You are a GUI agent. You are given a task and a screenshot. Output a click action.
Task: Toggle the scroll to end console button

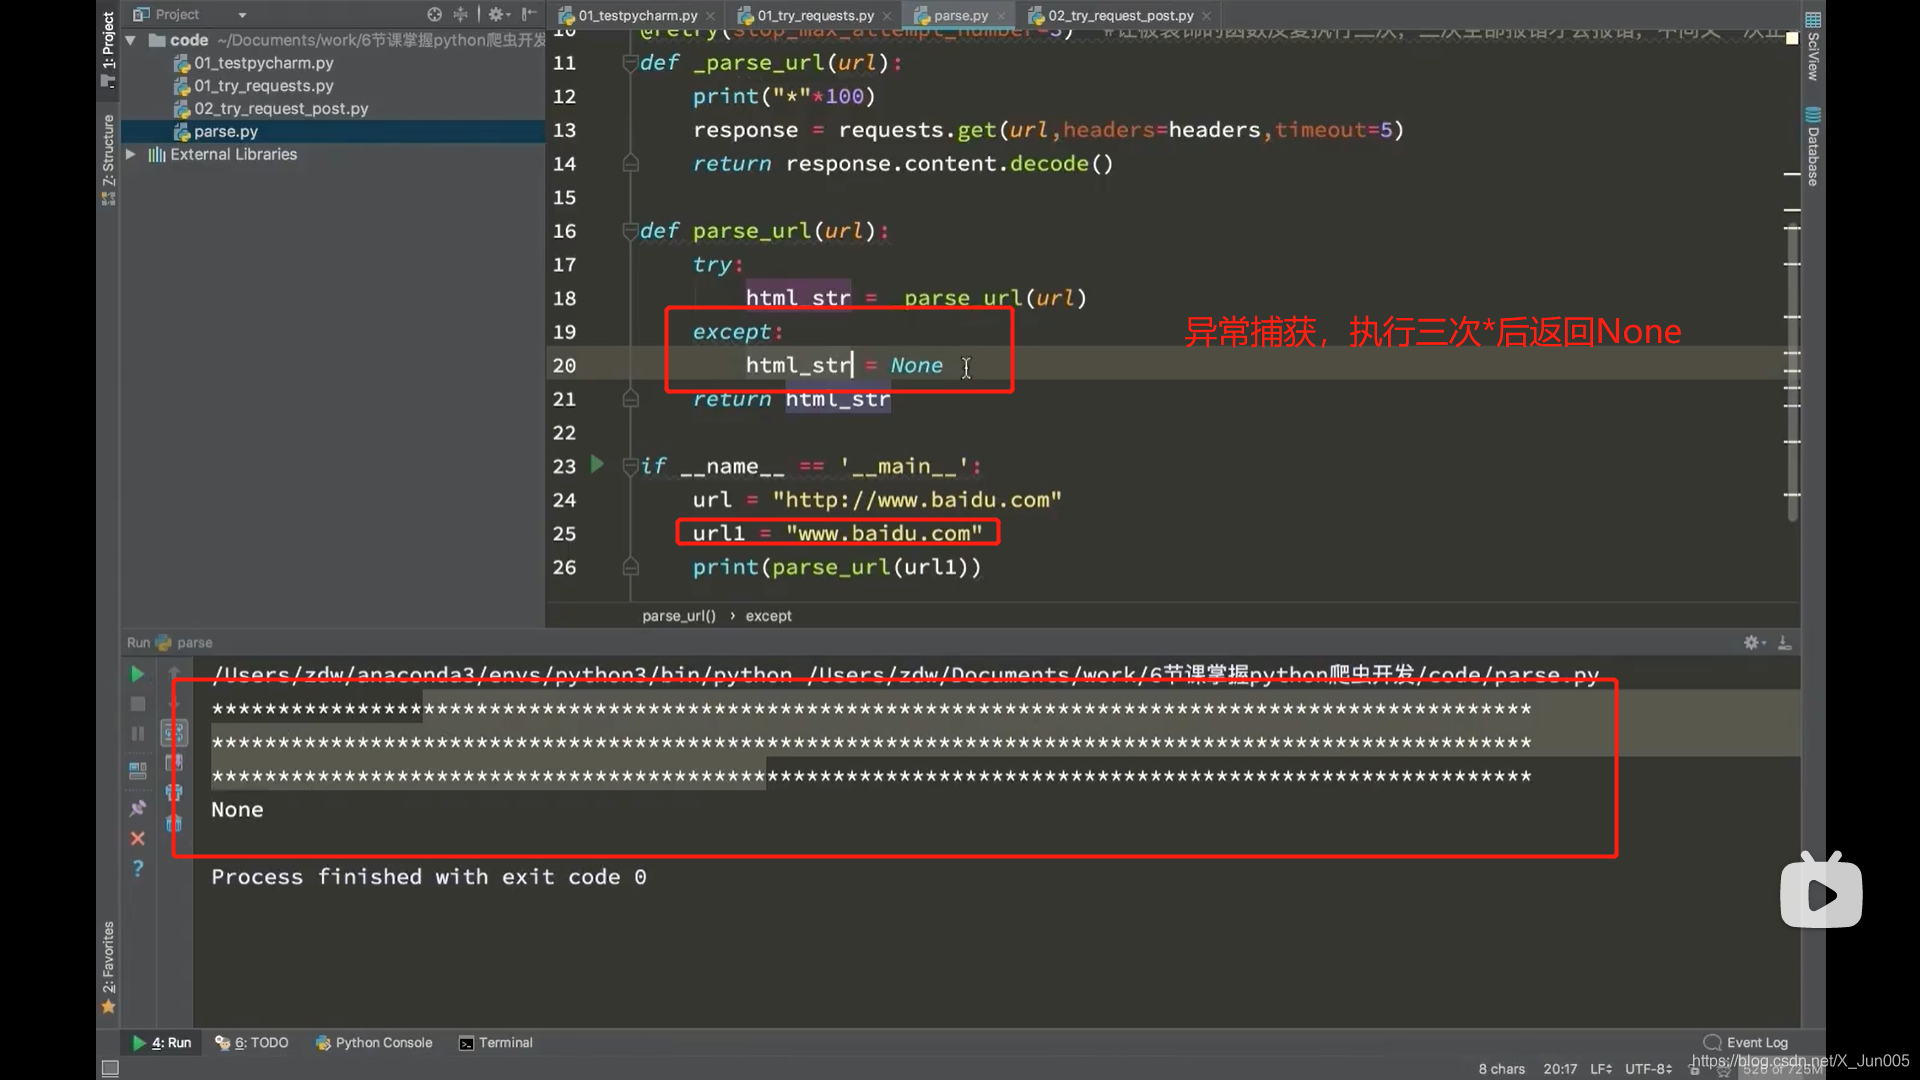[x=174, y=762]
